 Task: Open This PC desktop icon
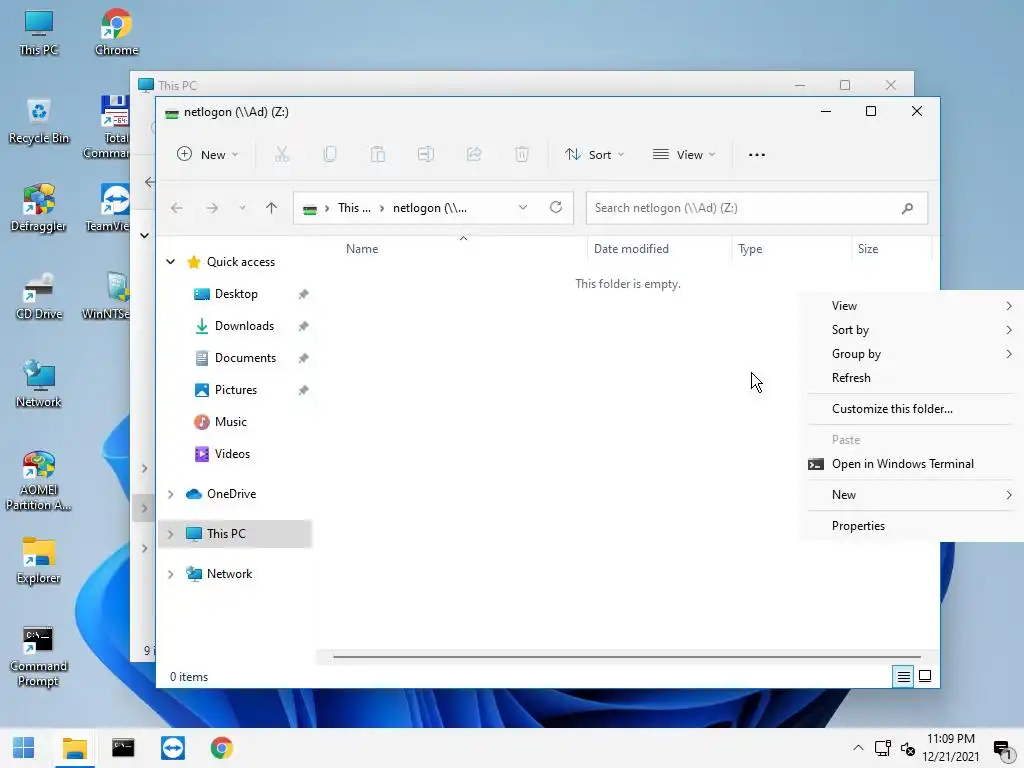point(39,33)
